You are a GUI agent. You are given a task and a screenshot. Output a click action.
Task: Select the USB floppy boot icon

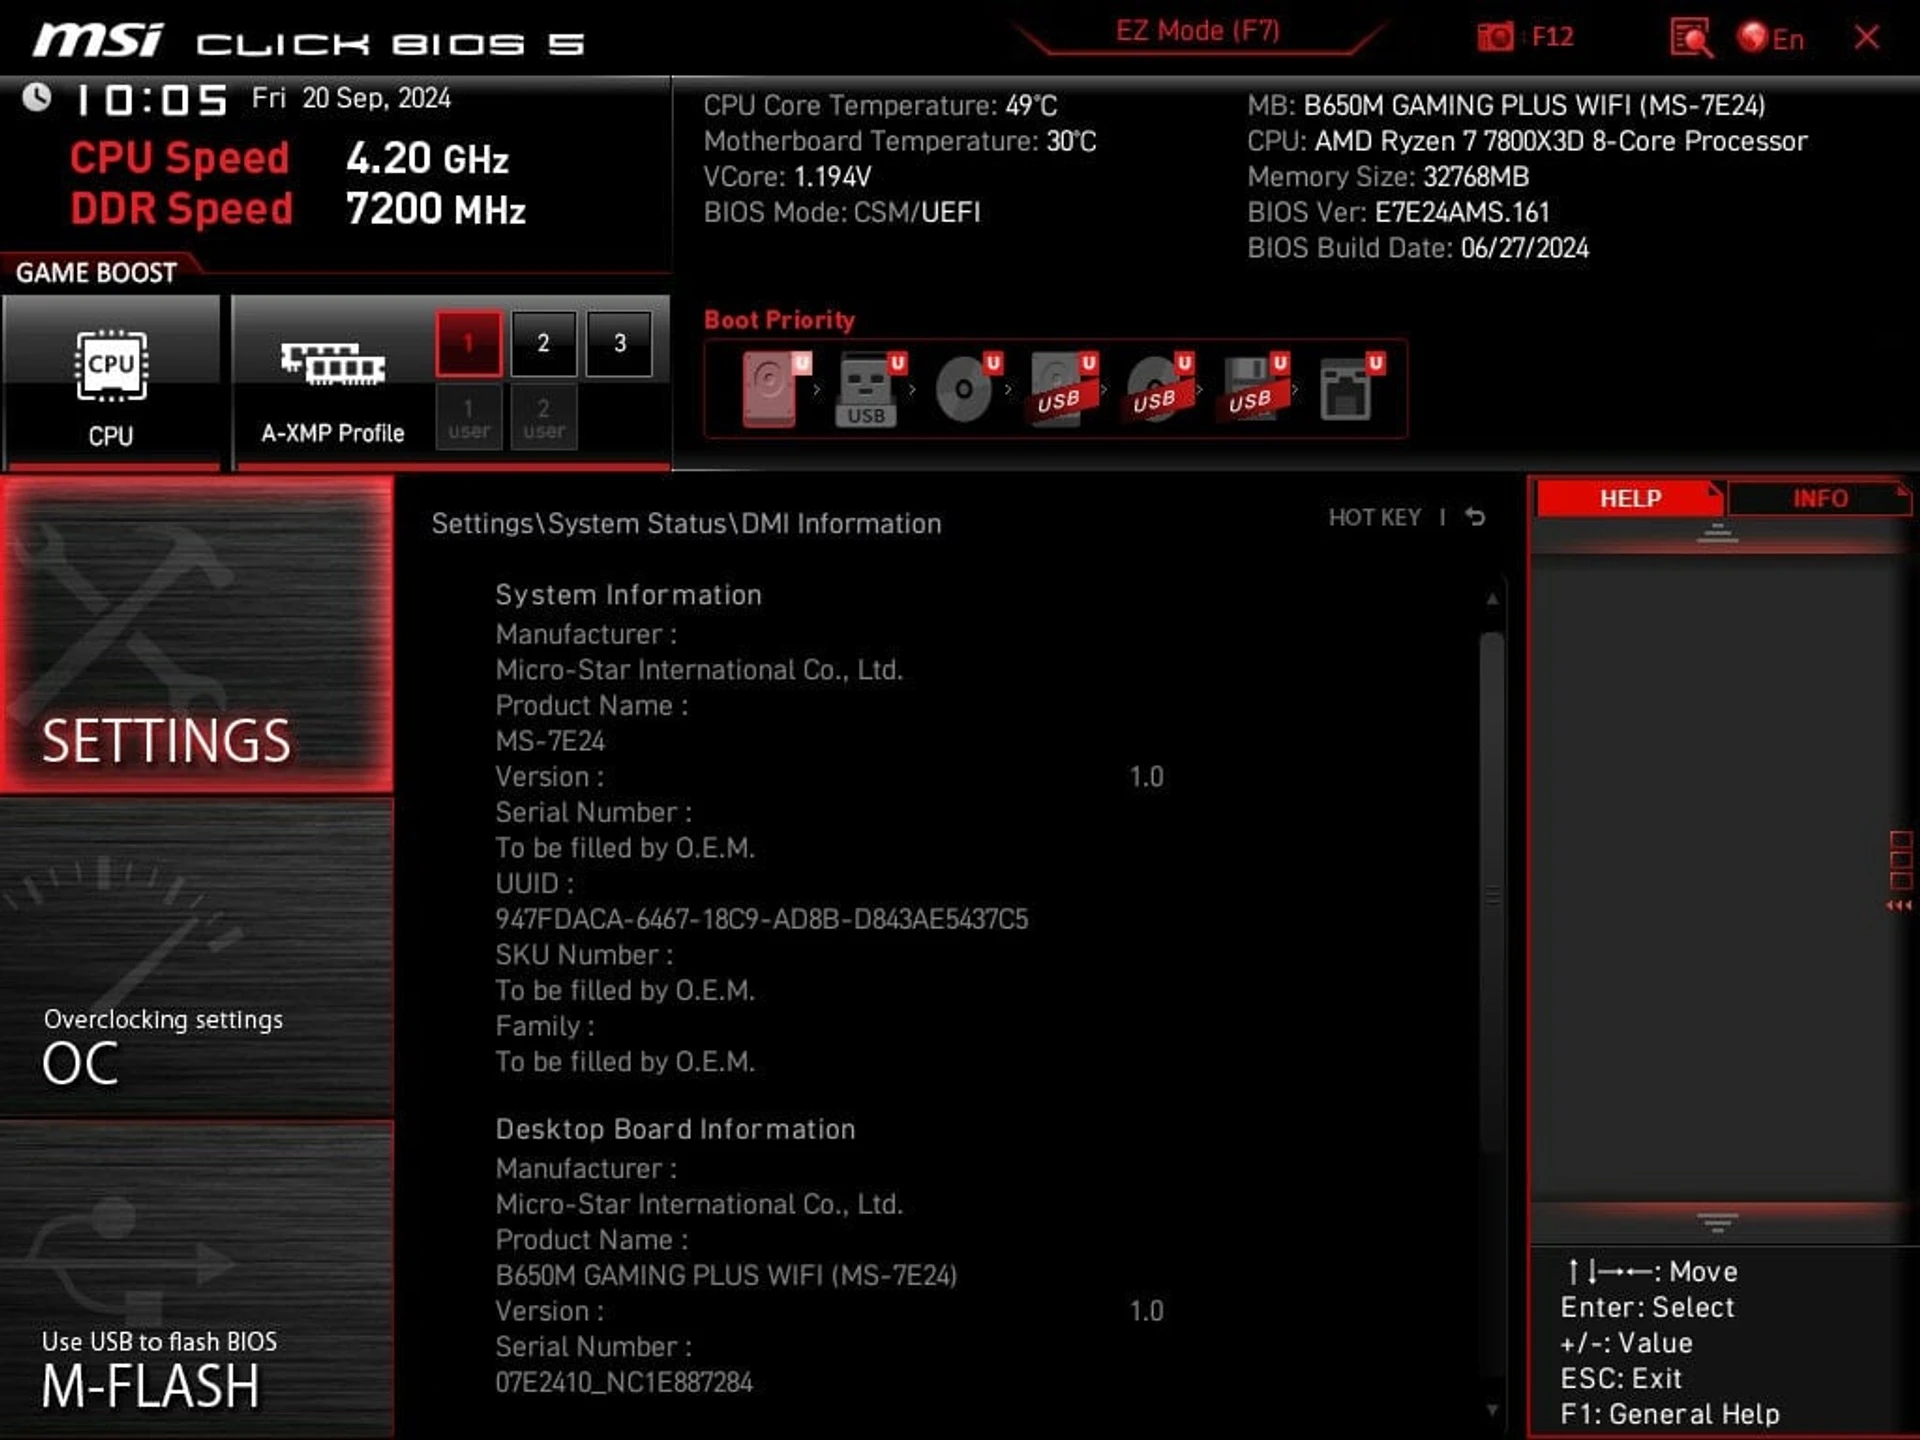[1254, 389]
